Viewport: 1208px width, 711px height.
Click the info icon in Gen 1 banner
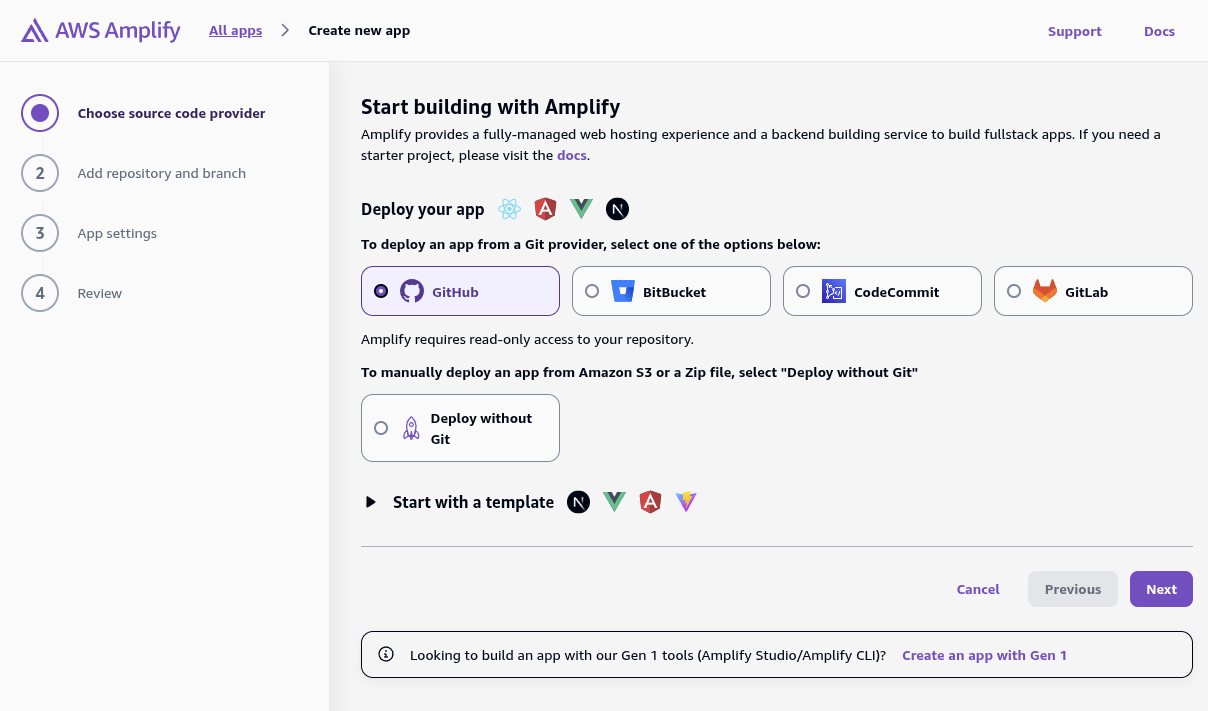coord(386,655)
